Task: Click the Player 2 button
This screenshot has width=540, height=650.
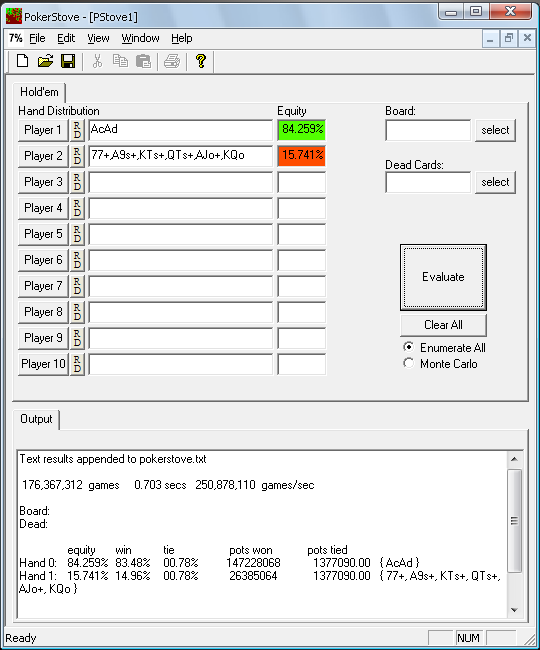Action: [43, 156]
